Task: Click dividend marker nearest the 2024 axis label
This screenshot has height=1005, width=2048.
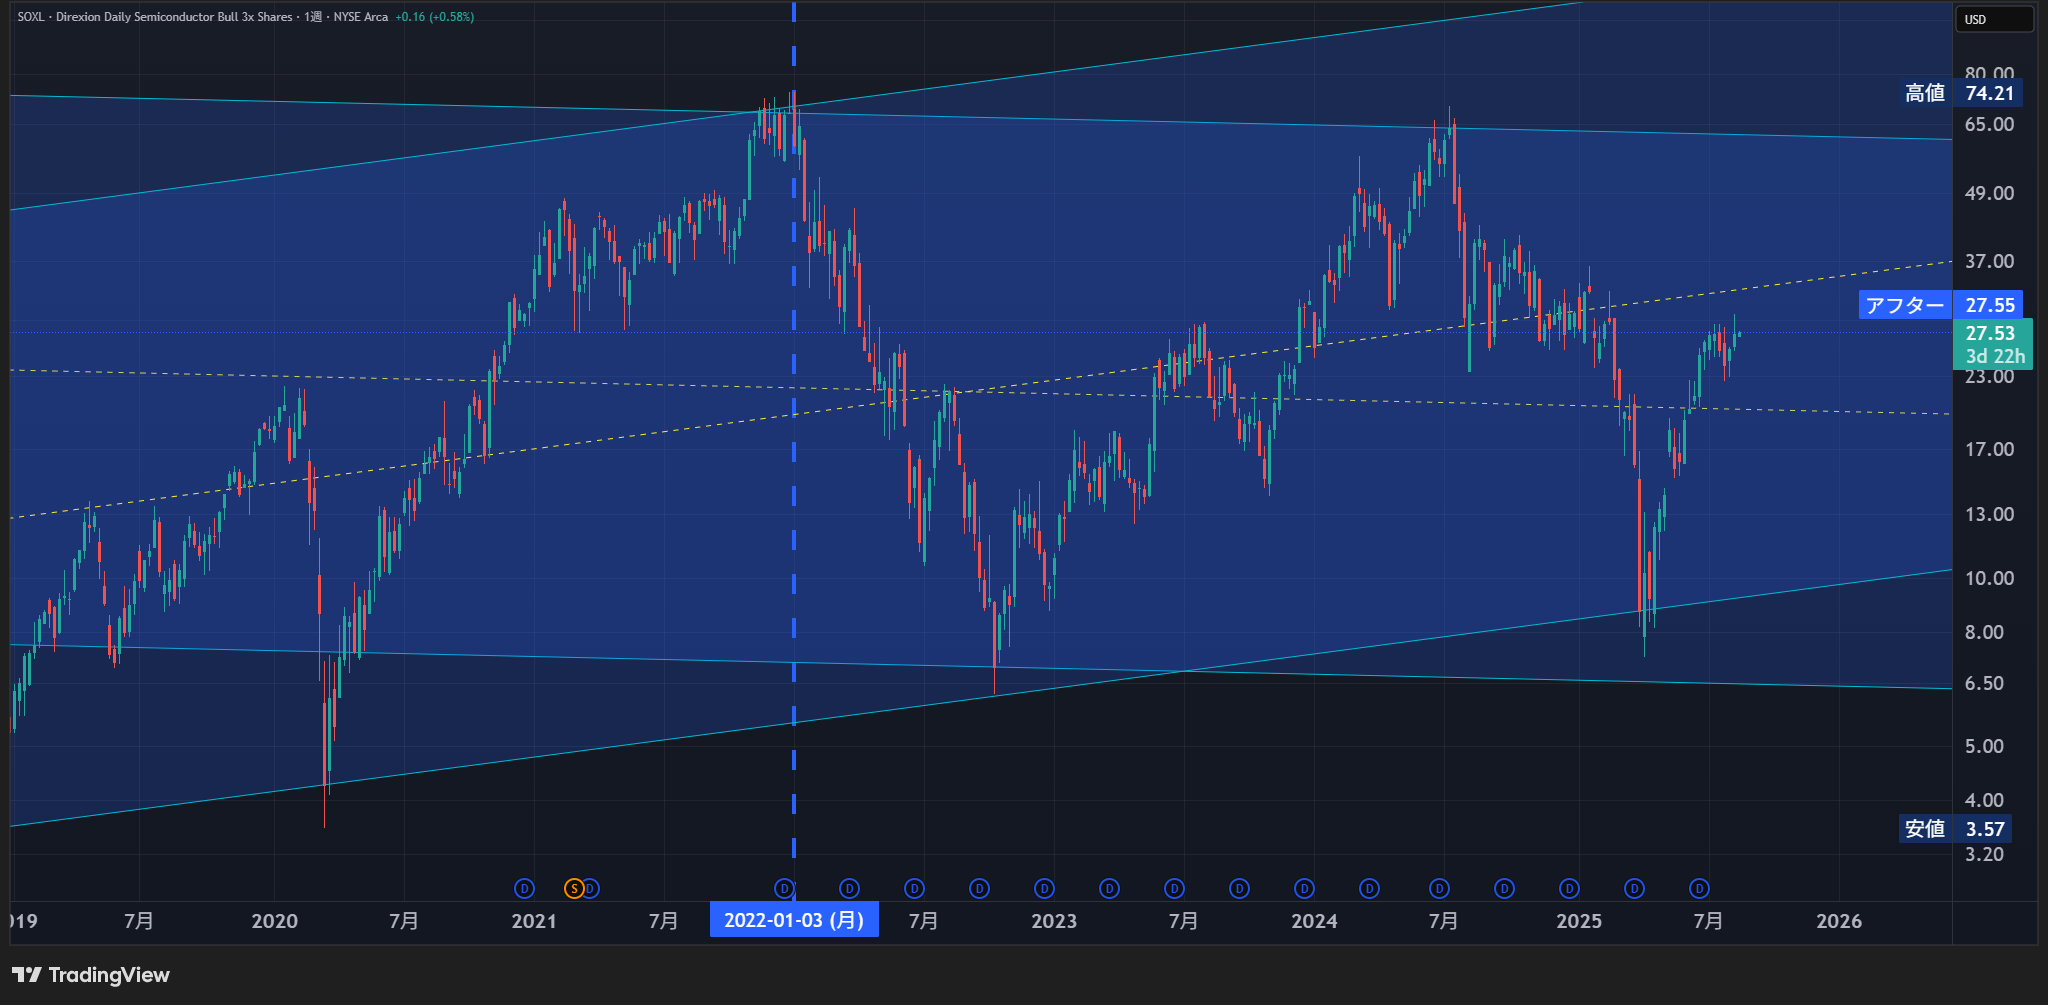Action: [1304, 888]
